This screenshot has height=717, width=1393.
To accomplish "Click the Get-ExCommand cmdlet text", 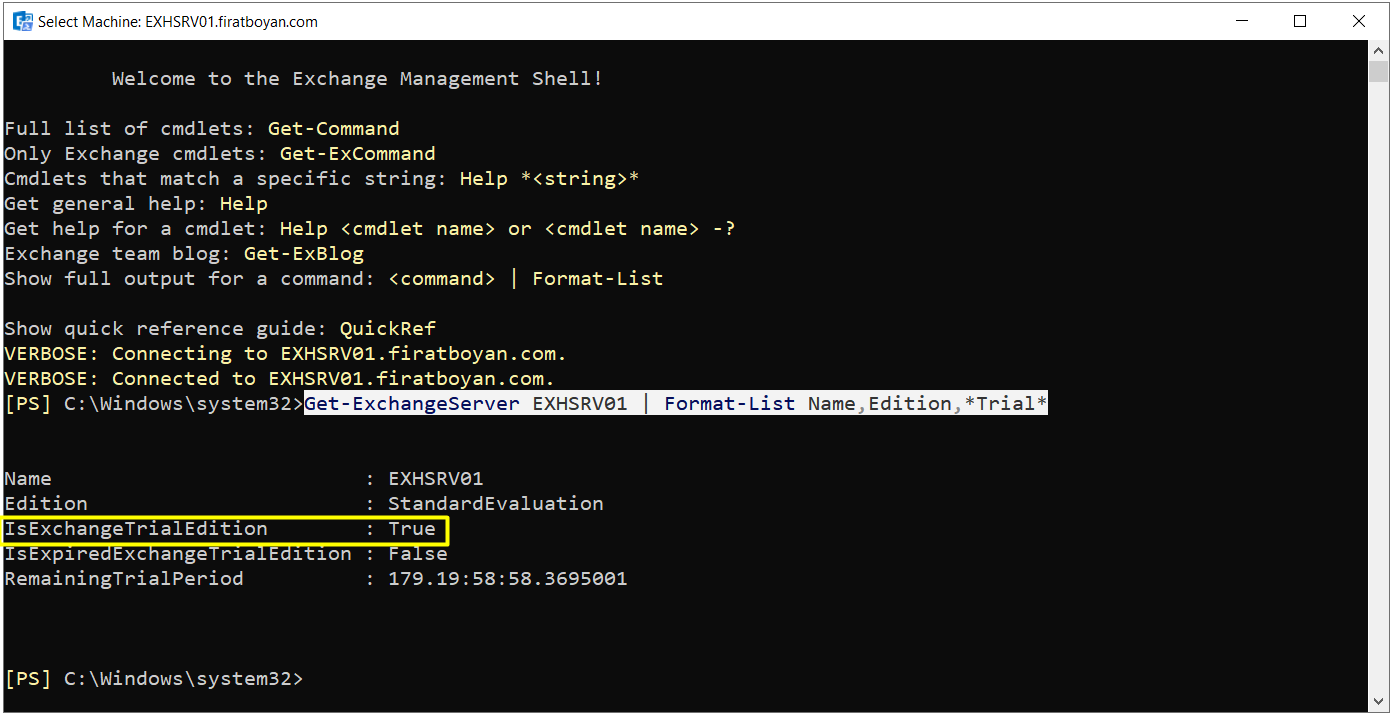I will pyautogui.click(x=357, y=154).
